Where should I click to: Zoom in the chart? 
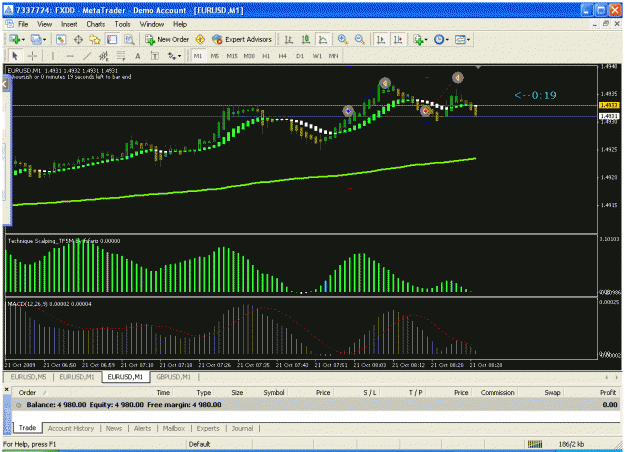pos(342,39)
